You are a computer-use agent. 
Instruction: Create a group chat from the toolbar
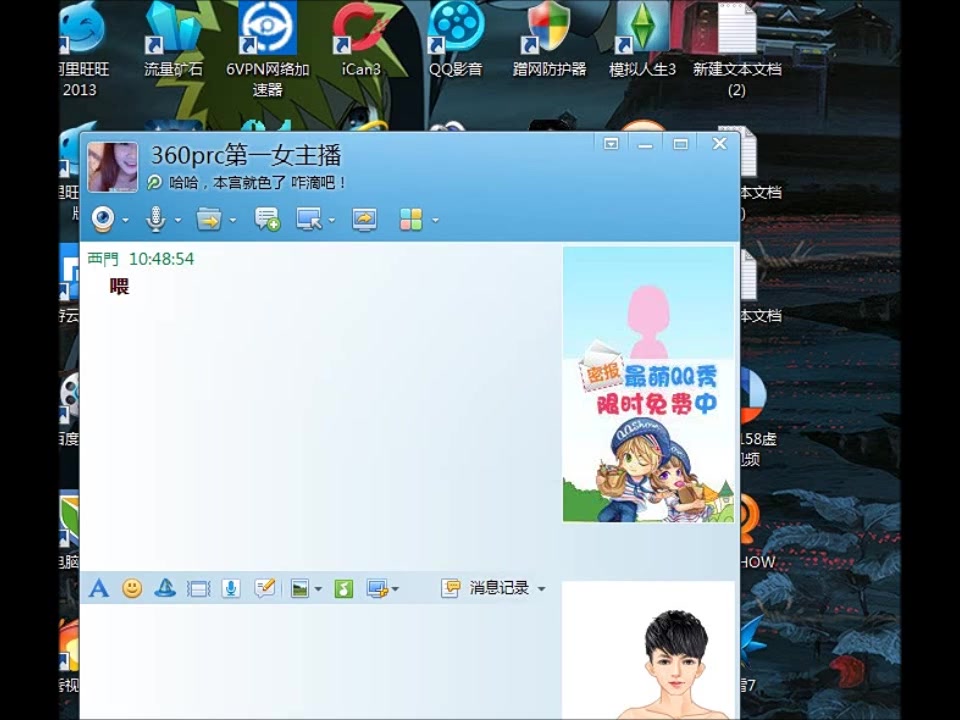[x=266, y=219]
